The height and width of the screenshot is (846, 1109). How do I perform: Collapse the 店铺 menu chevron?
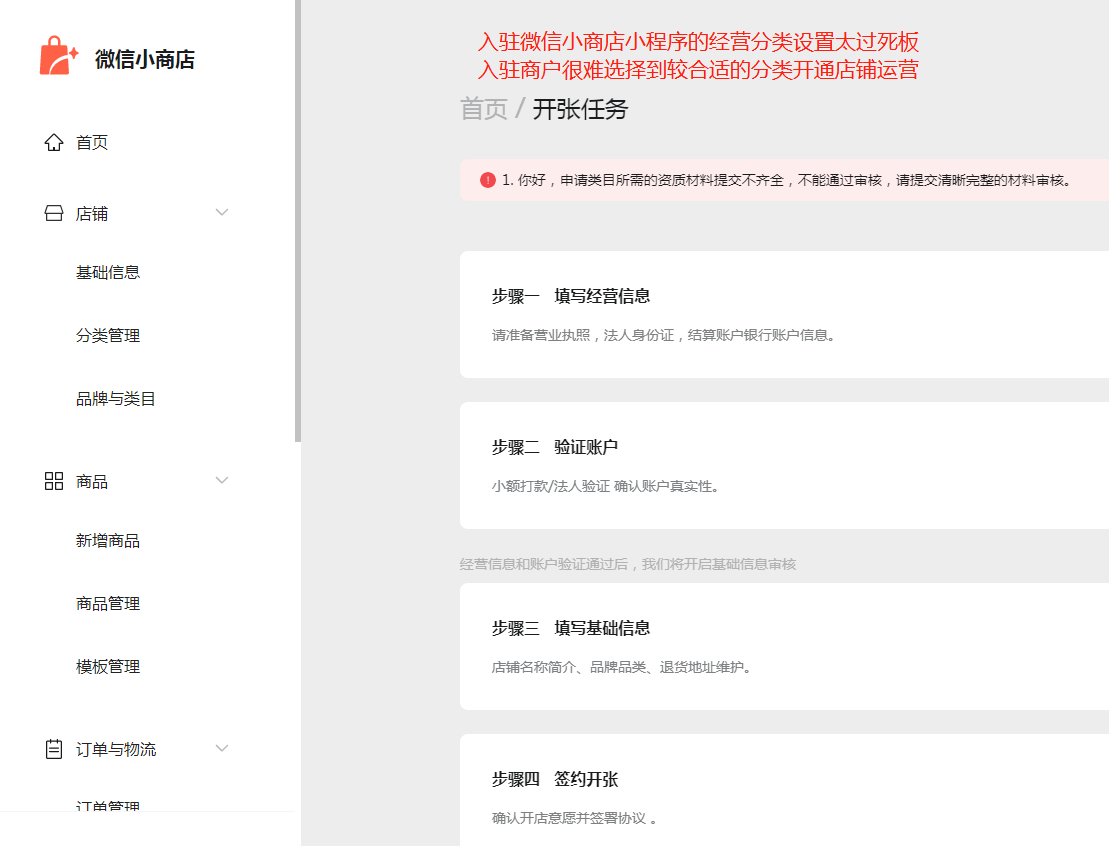coord(222,212)
